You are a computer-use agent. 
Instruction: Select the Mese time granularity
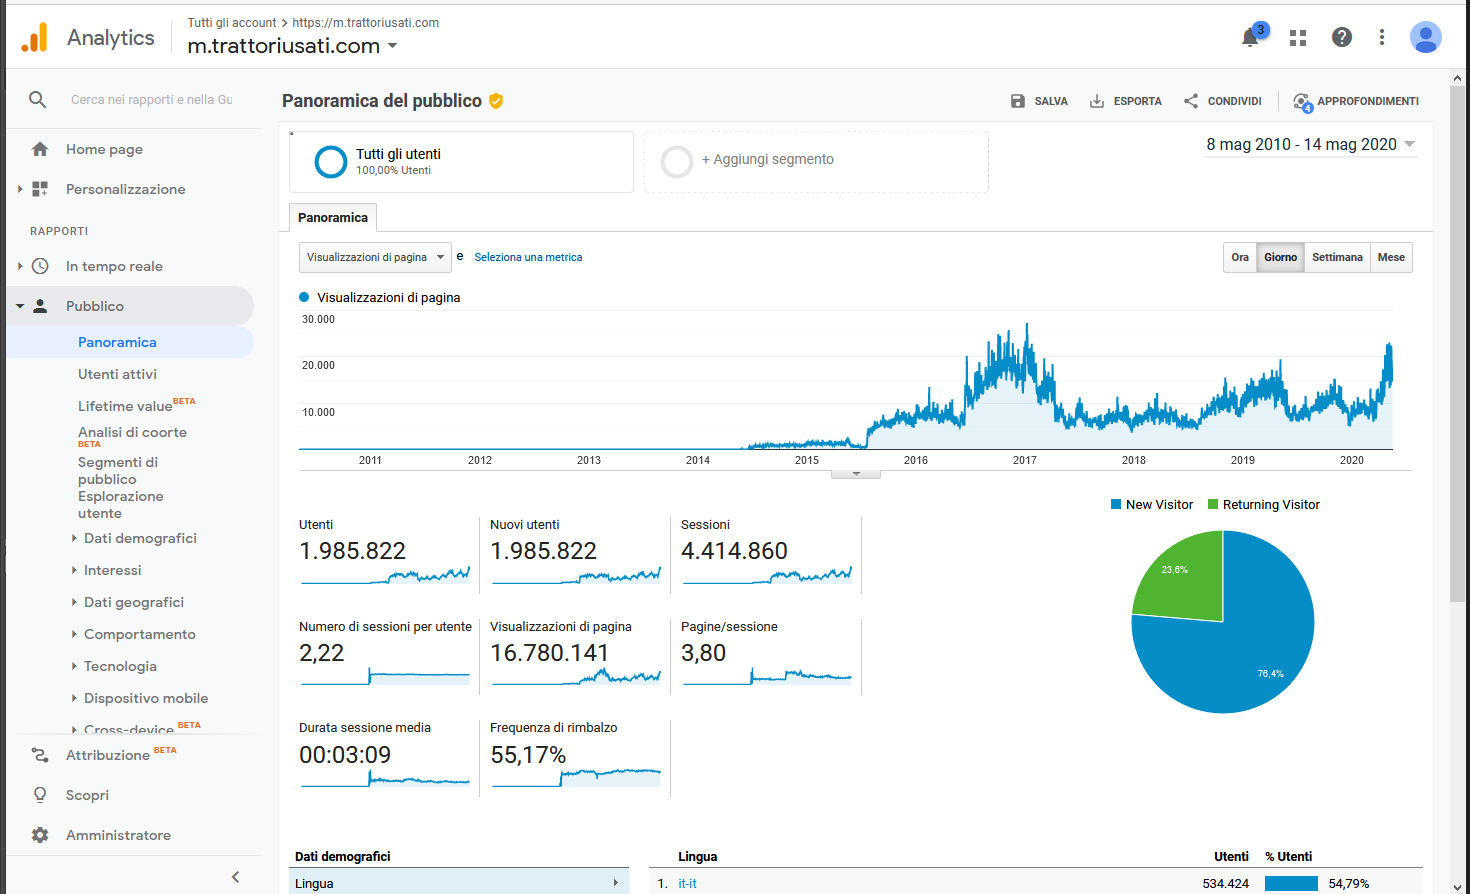pyautogui.click(x=1391, y=258)
